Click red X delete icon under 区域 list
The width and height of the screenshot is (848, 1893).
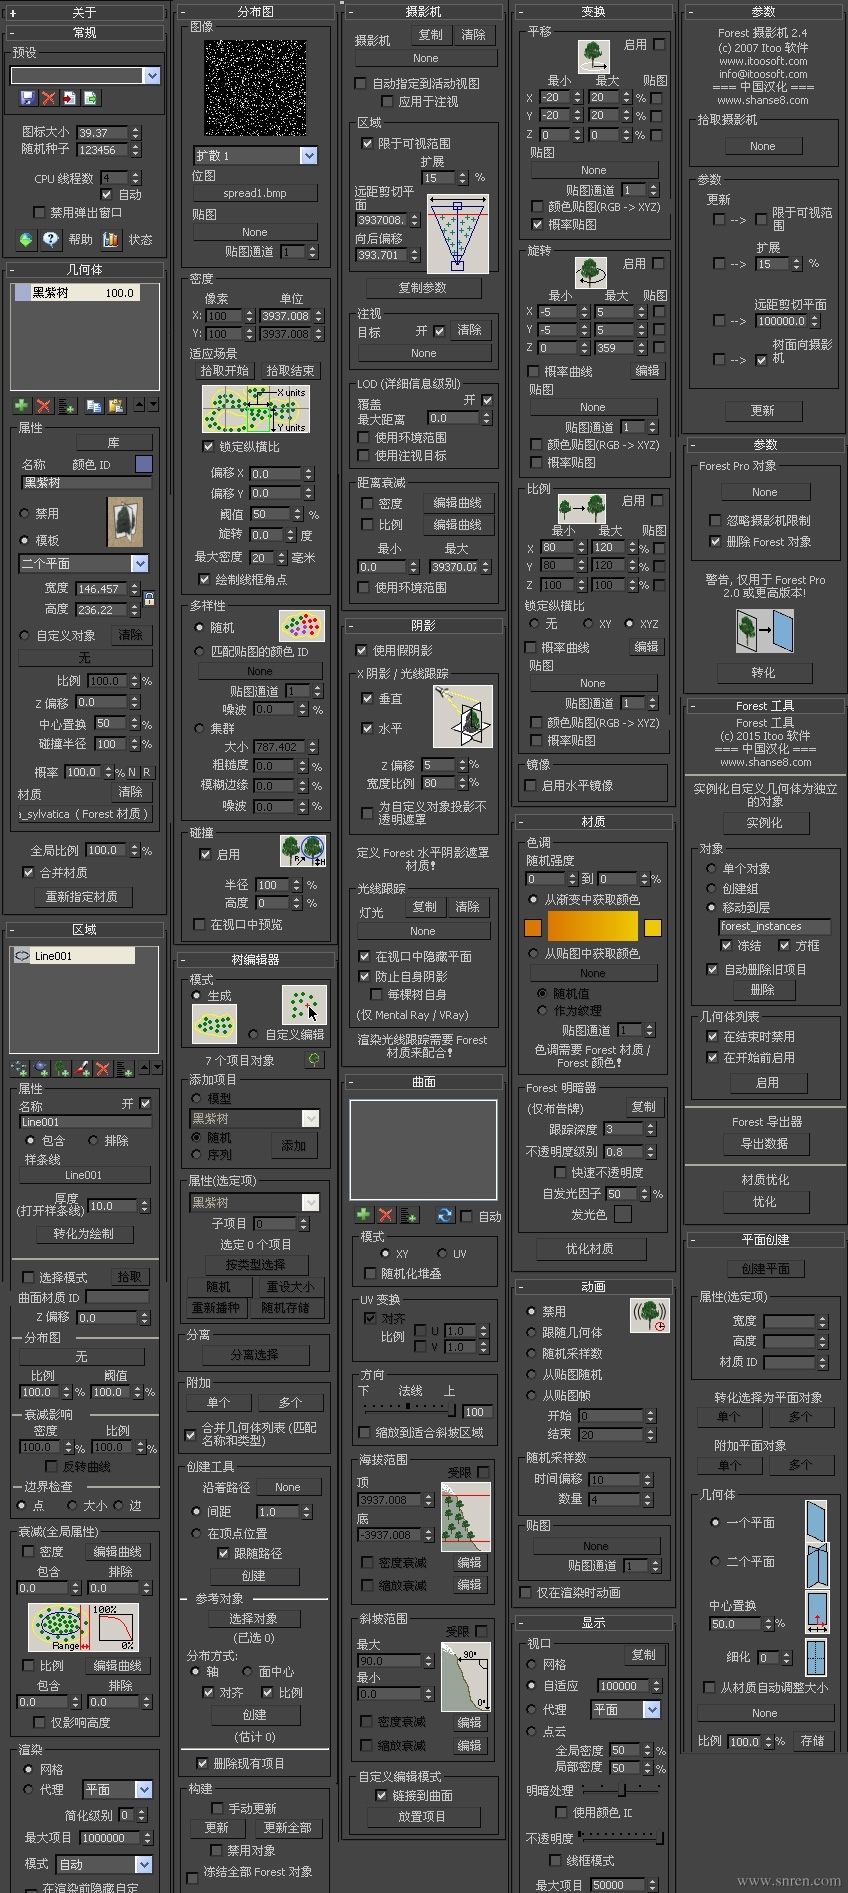(103, 1069)
